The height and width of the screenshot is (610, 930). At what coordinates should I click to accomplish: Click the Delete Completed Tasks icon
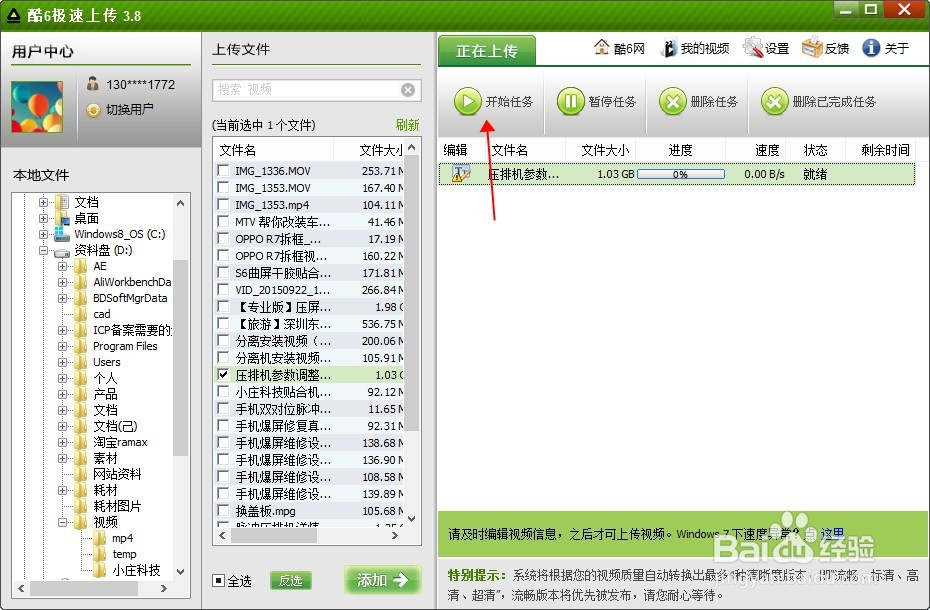tap(775, 101)
